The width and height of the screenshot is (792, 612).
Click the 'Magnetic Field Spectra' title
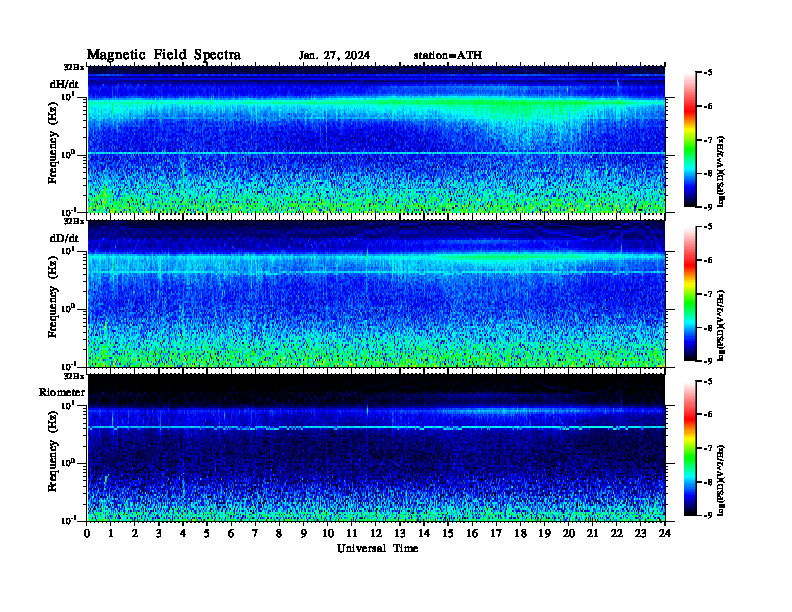pyautogui.click(x=164, y=55)
